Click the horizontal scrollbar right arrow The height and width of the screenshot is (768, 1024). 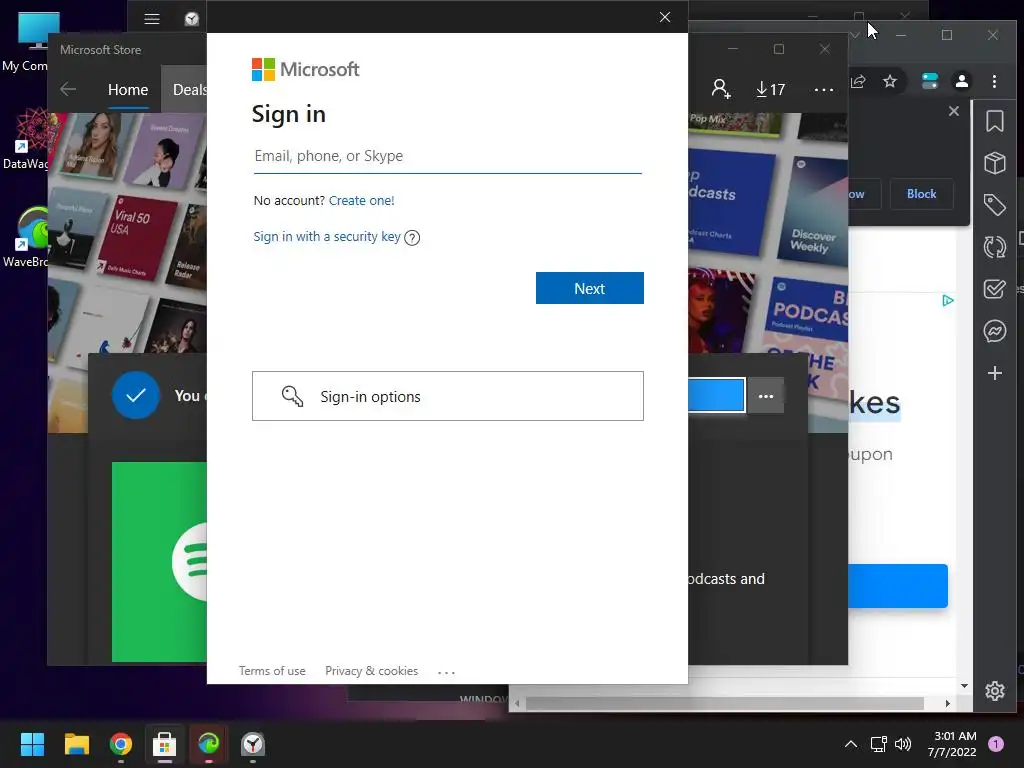pos(948,703)
